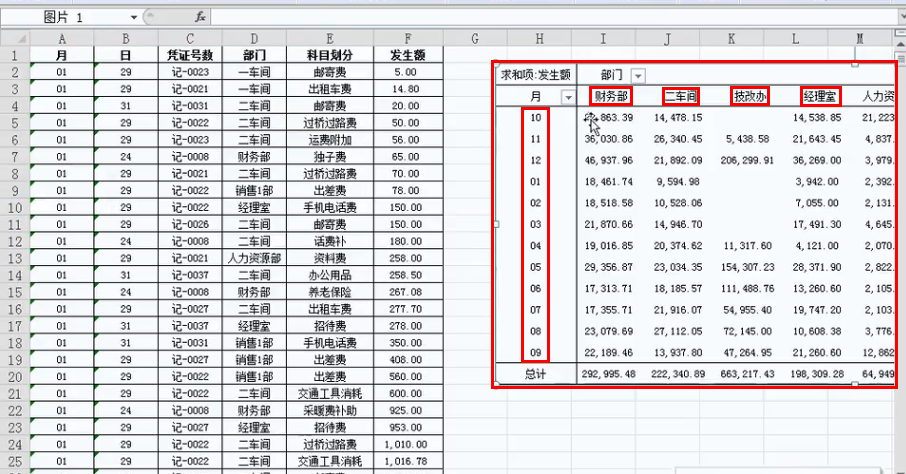Viewport: 906px width, 474px height.
Task: Open the 月 filter dropdown in pivot table
Action: coord(569,97)
